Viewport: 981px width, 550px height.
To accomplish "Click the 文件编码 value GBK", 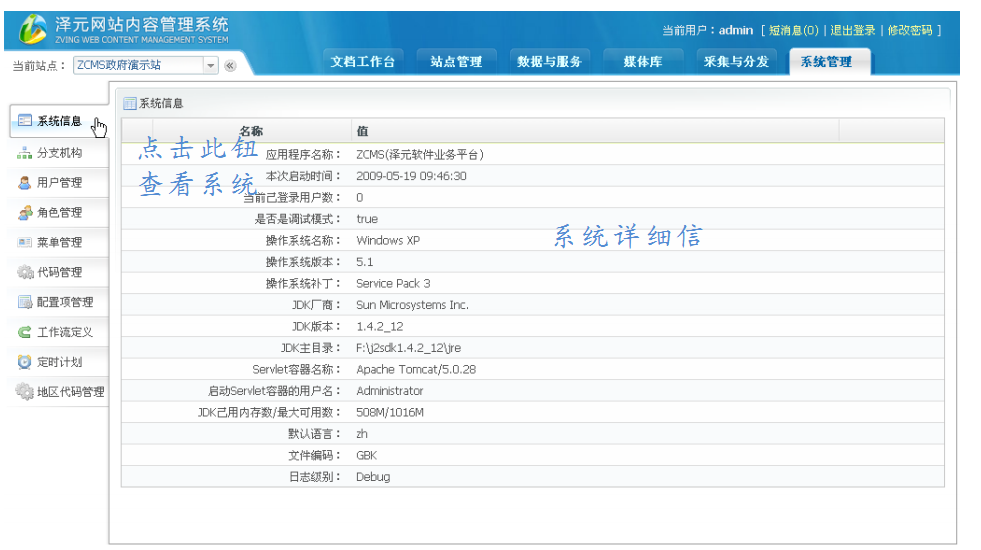I will point(366,456).
